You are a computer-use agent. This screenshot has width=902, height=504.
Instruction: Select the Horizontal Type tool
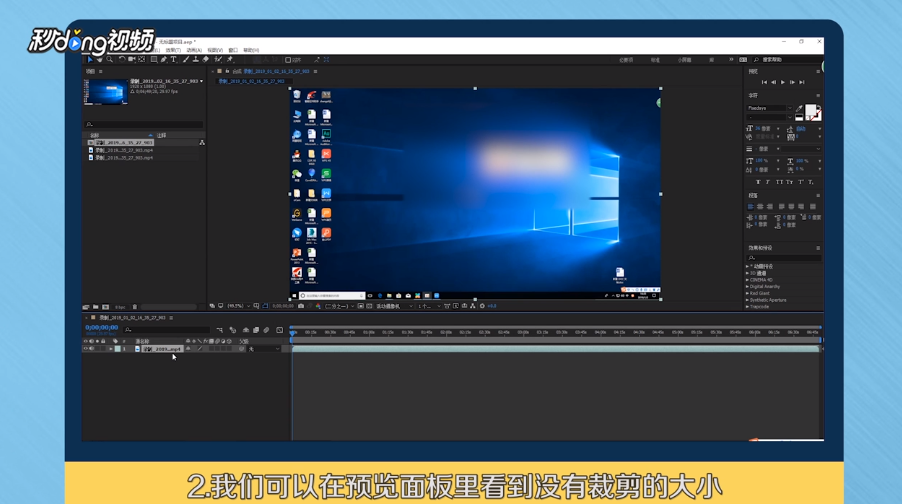173,59
